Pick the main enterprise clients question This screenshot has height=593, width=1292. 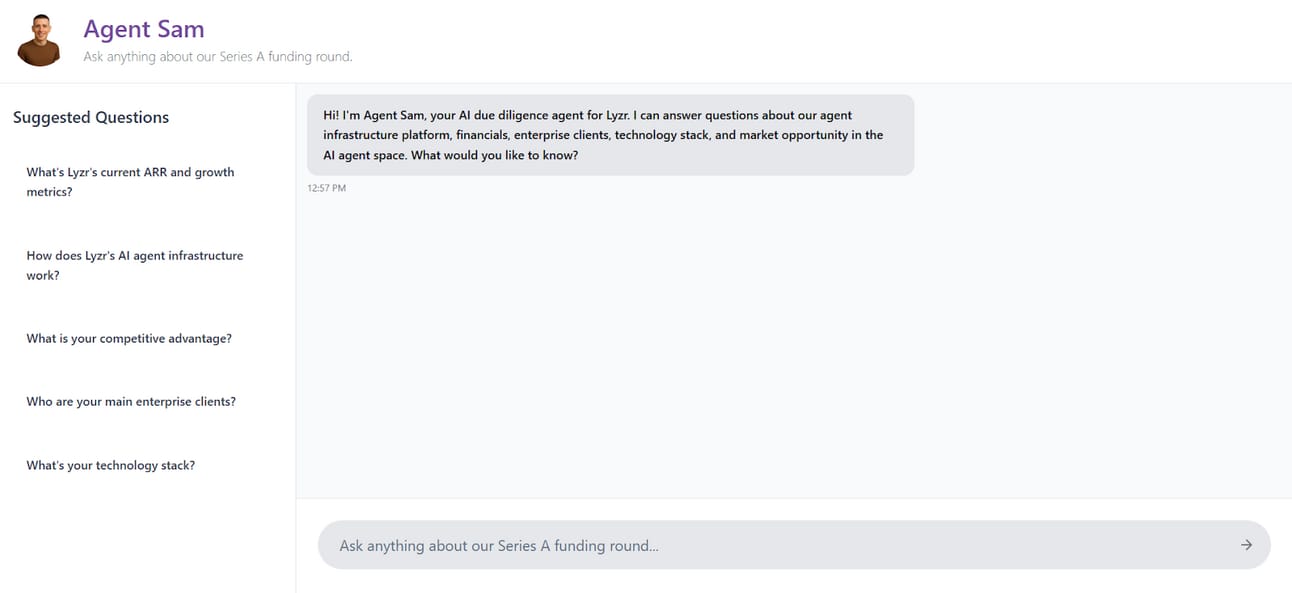131,402
